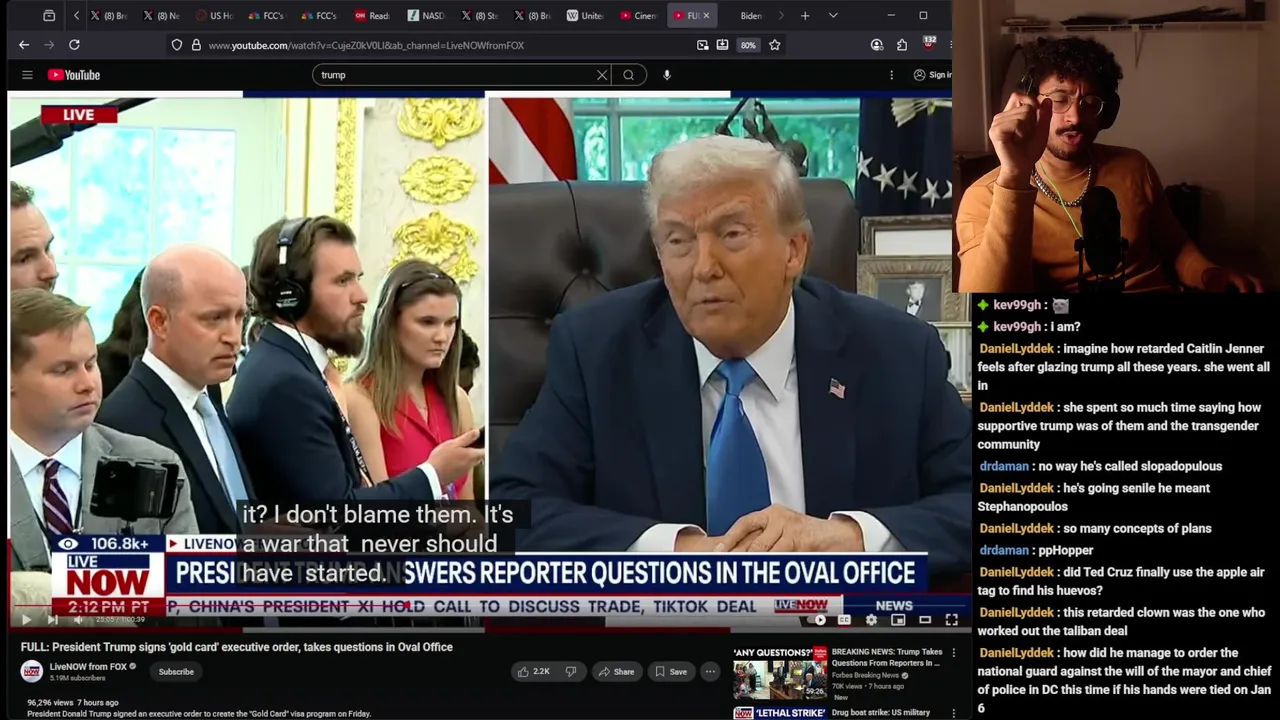Open a new browser tab with plus

pyautogui.click(x=805, y=16)
